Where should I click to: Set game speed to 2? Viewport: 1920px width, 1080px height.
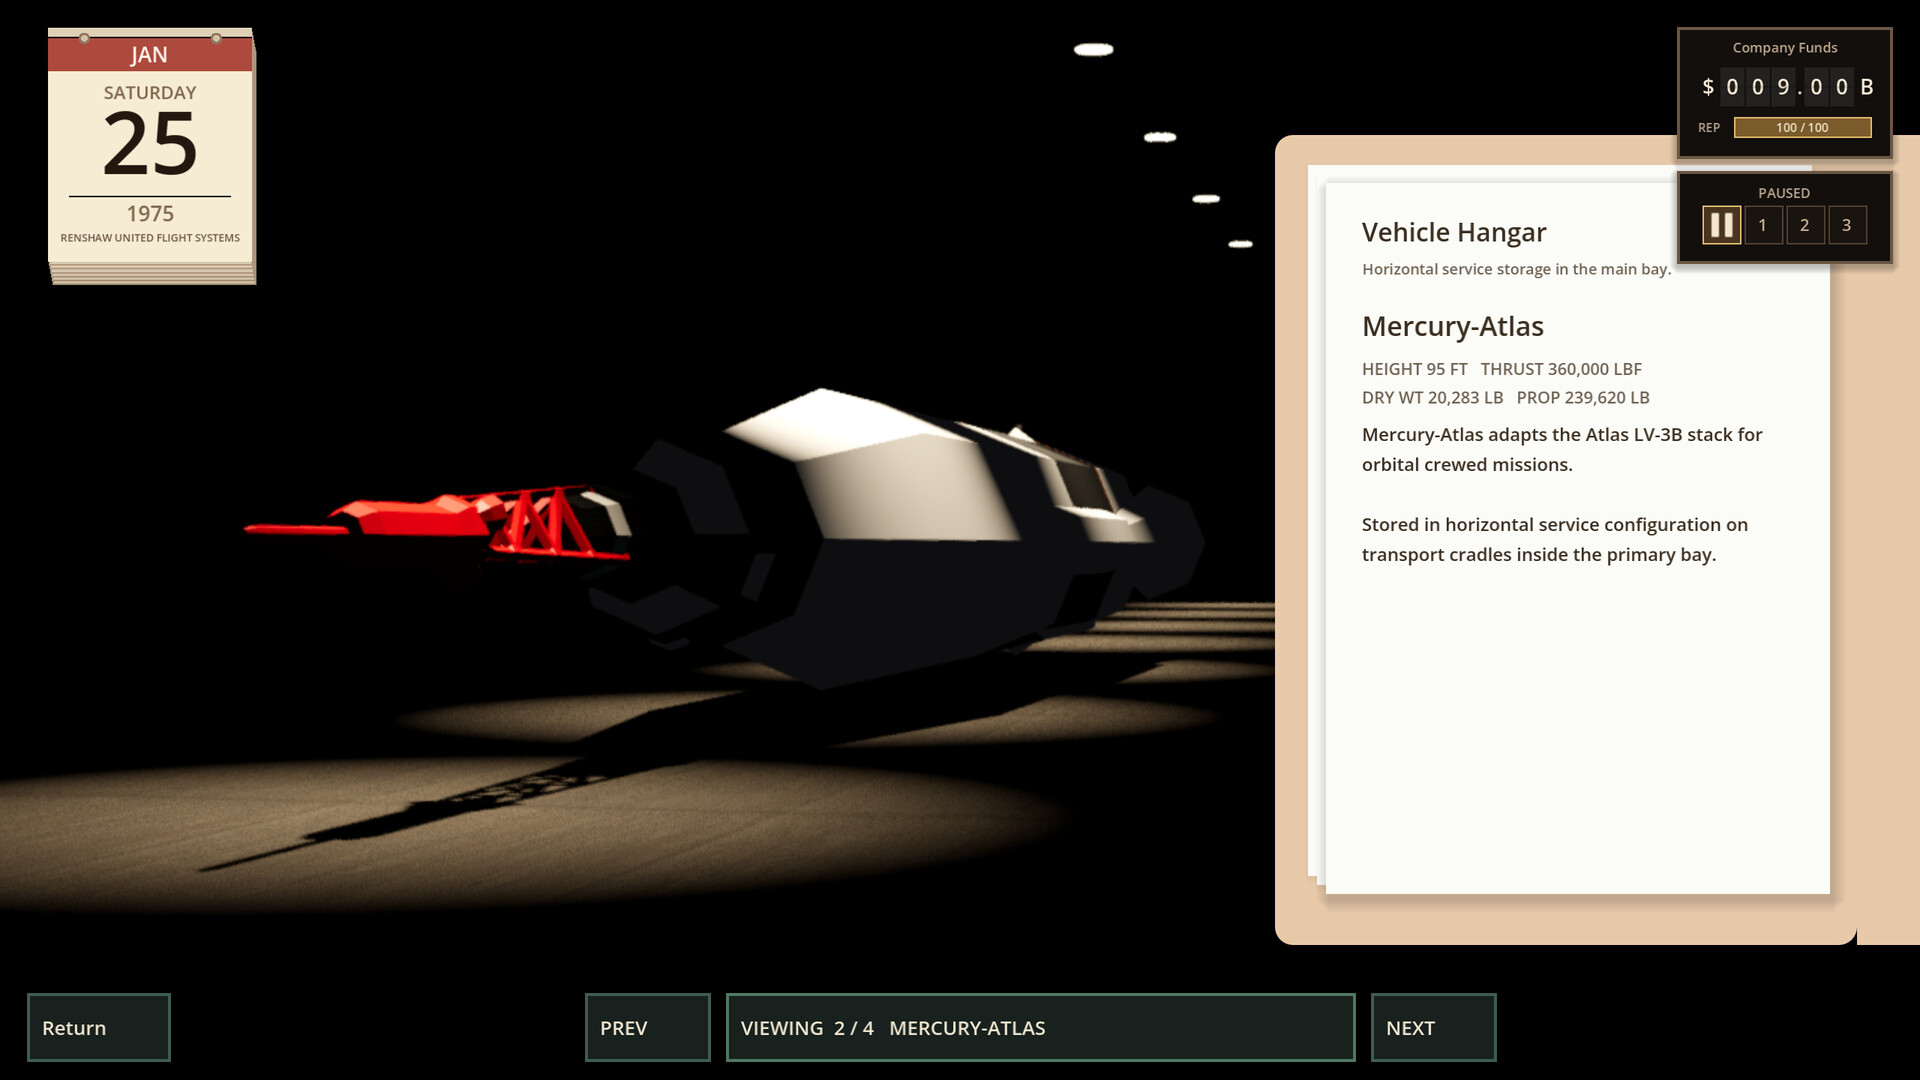click(x=1805, y=225)
